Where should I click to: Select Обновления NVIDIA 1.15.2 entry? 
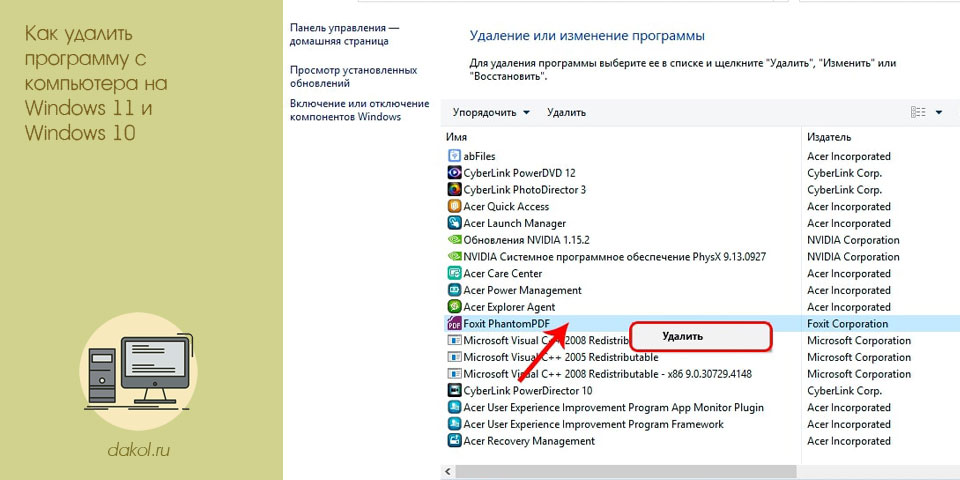coord(527,240)
